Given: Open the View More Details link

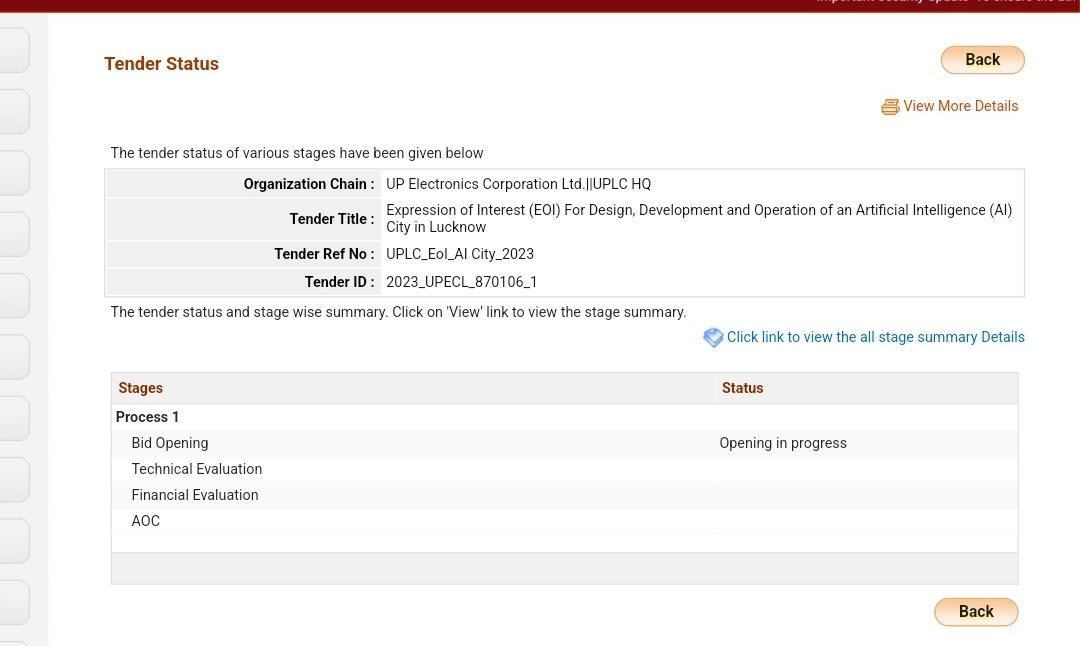Looking at the screenshot, I should (960, 106).
